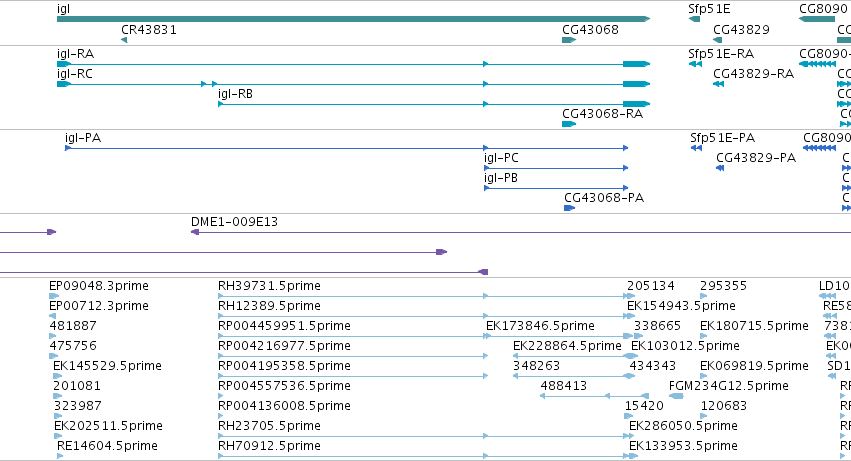Select the RP004557536.5prime EST label
The height and width of the screenshot is (461, 851).
pos(284,386)
